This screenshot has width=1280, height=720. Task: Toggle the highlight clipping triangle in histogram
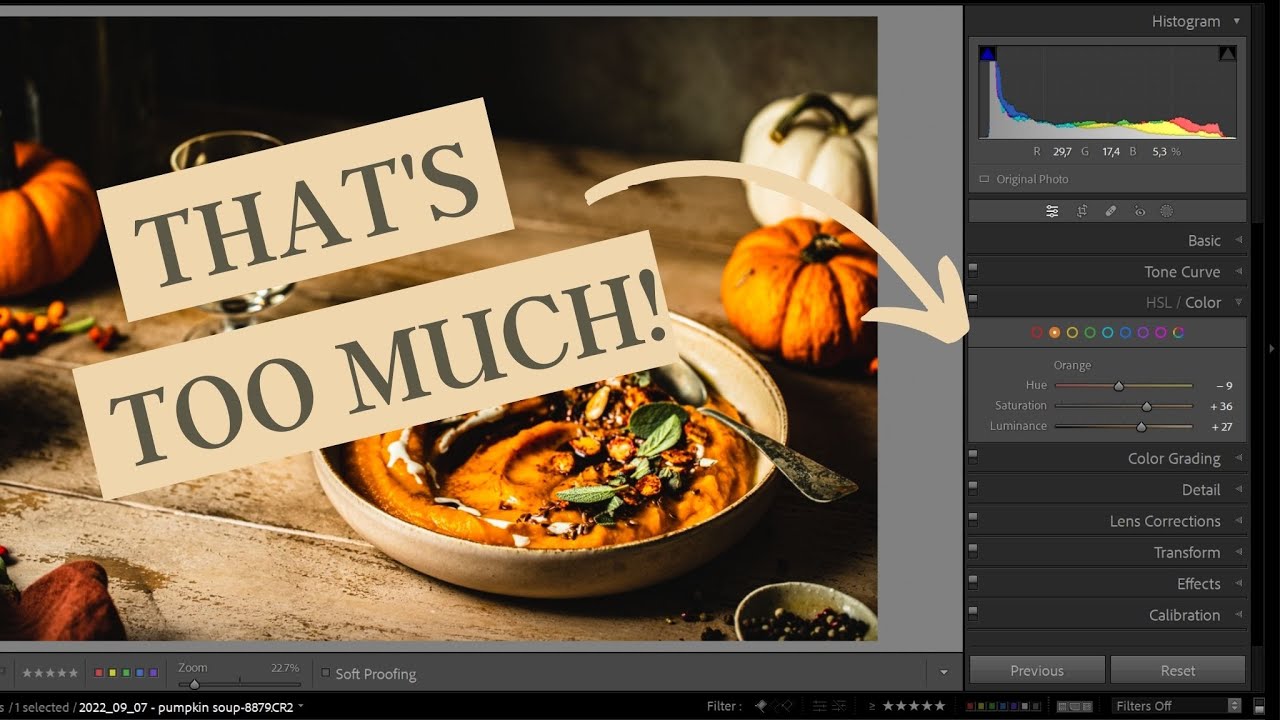1227,54
